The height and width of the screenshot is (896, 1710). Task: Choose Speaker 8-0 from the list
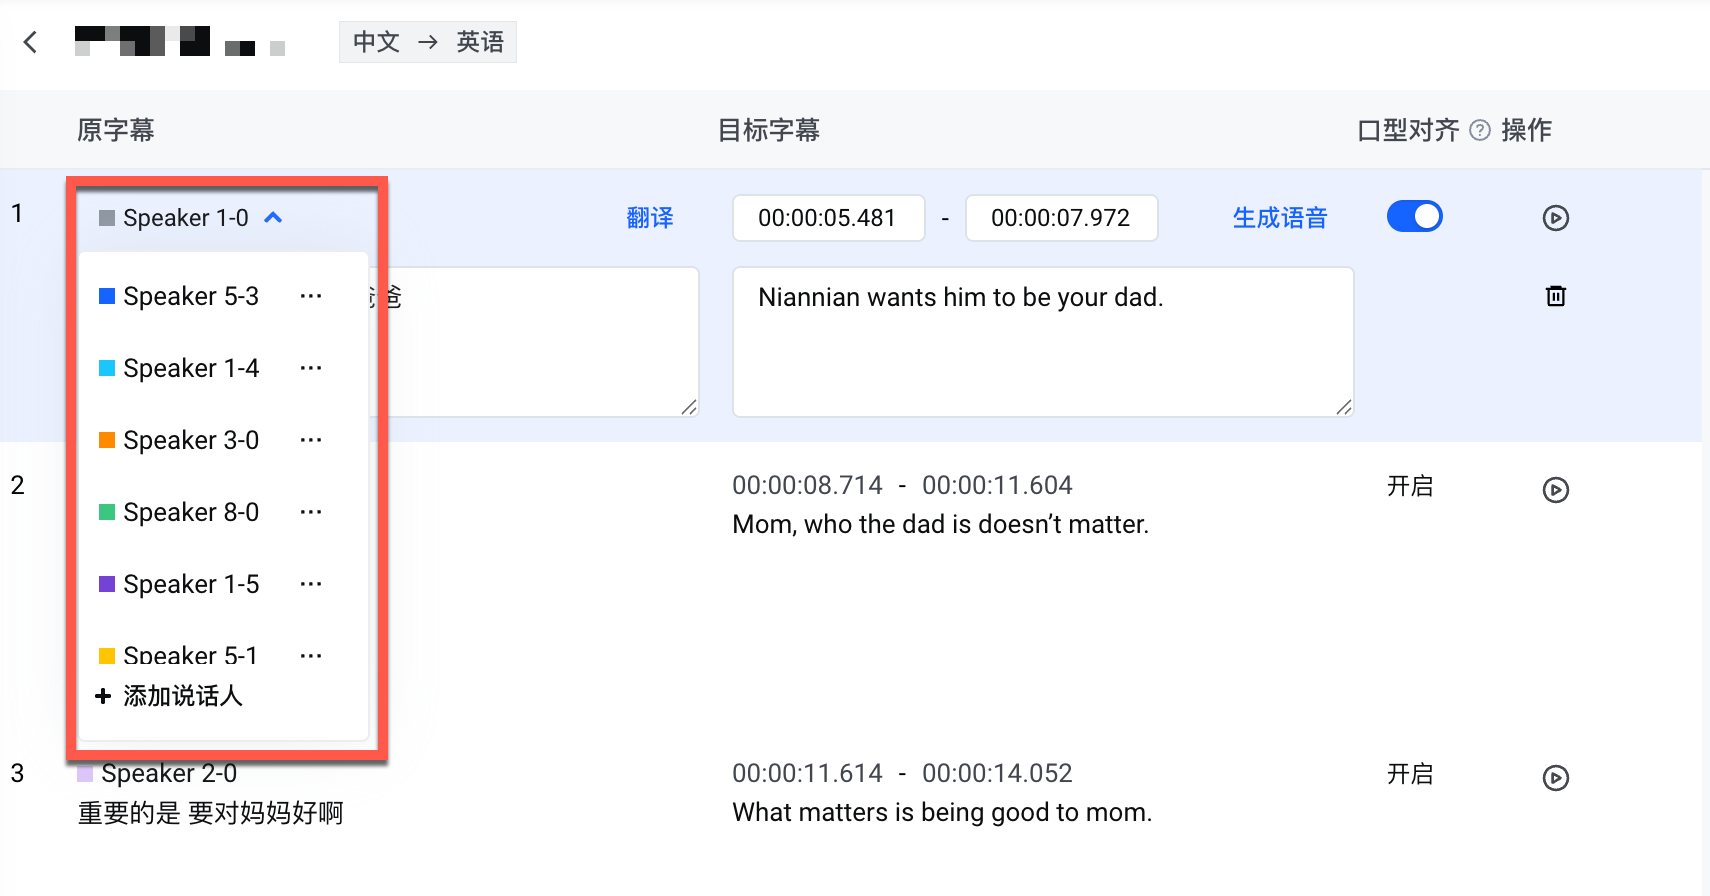pyautogui.click(x=190, y=512)
